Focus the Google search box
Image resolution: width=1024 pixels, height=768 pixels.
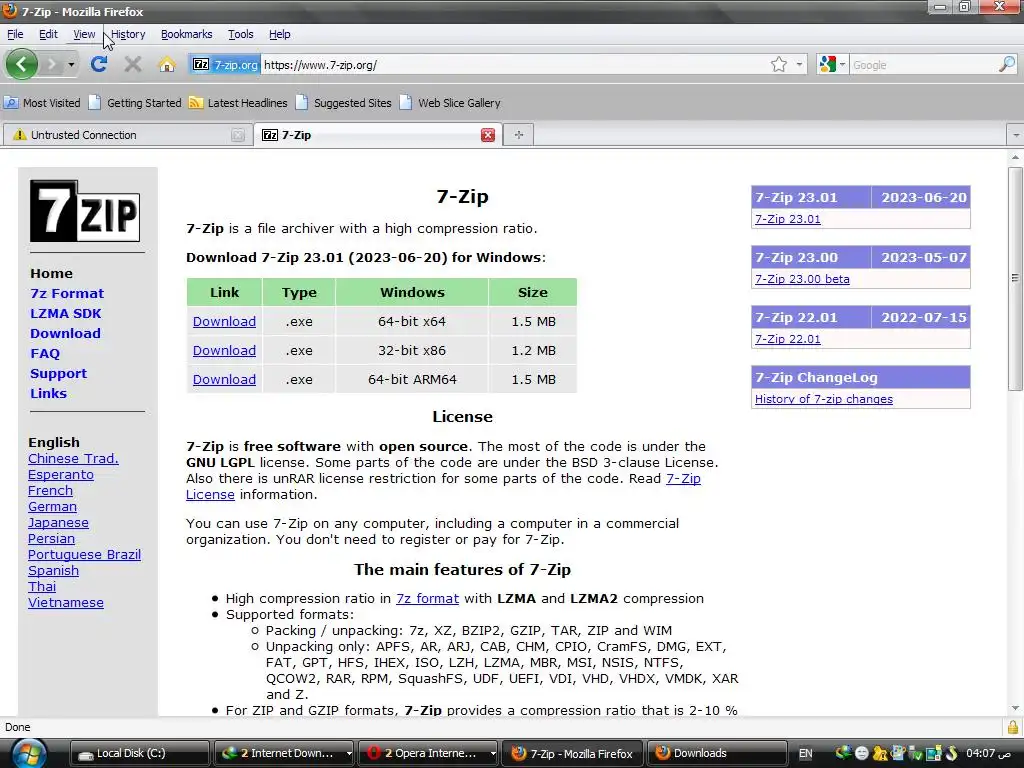[923, 65]
